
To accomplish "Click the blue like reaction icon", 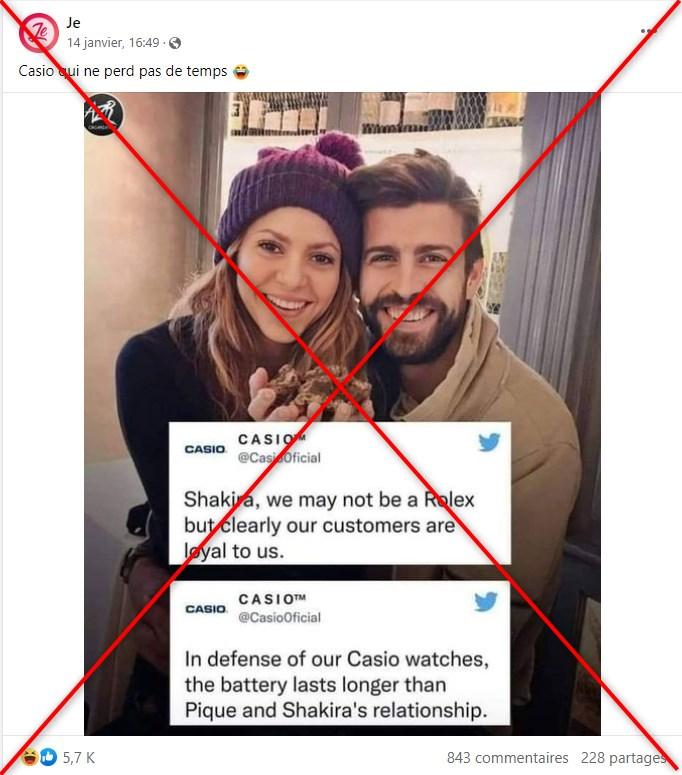I will 48,757.
